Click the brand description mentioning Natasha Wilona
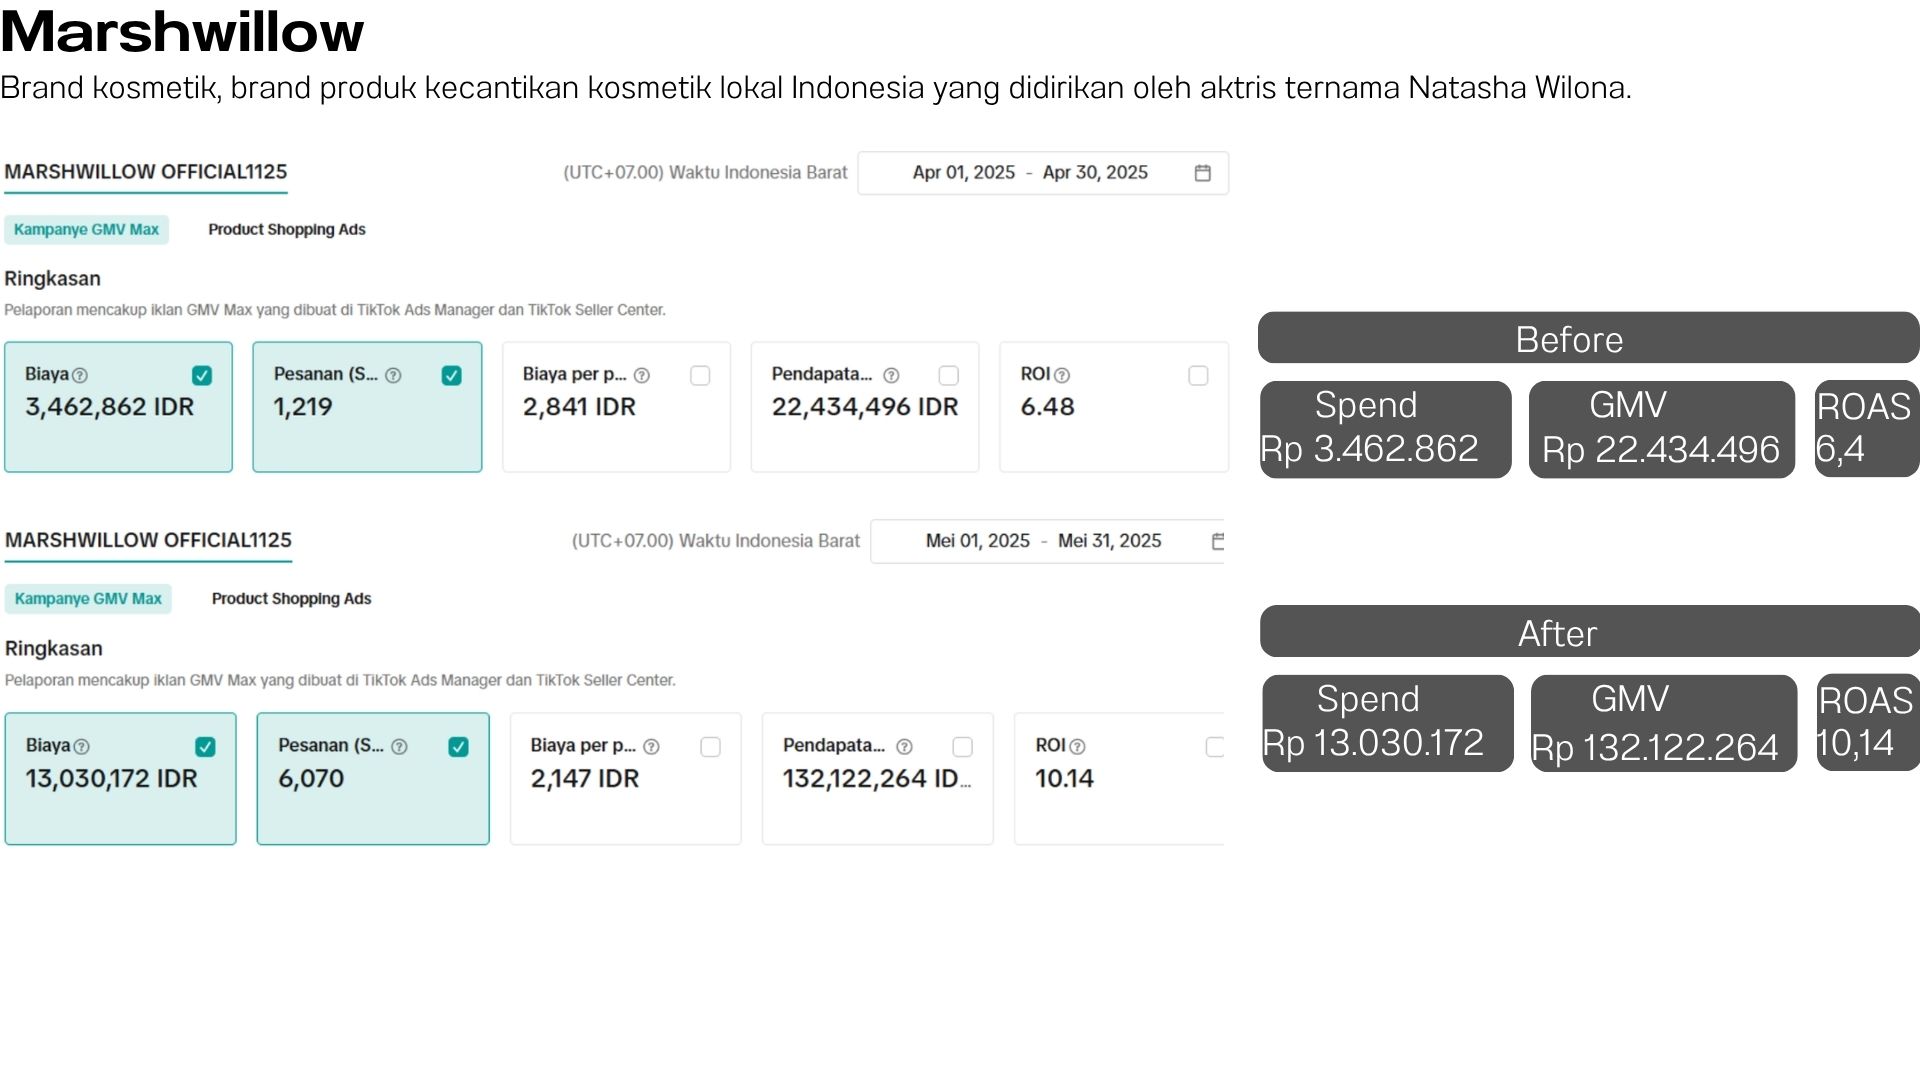 pos(816,88)
